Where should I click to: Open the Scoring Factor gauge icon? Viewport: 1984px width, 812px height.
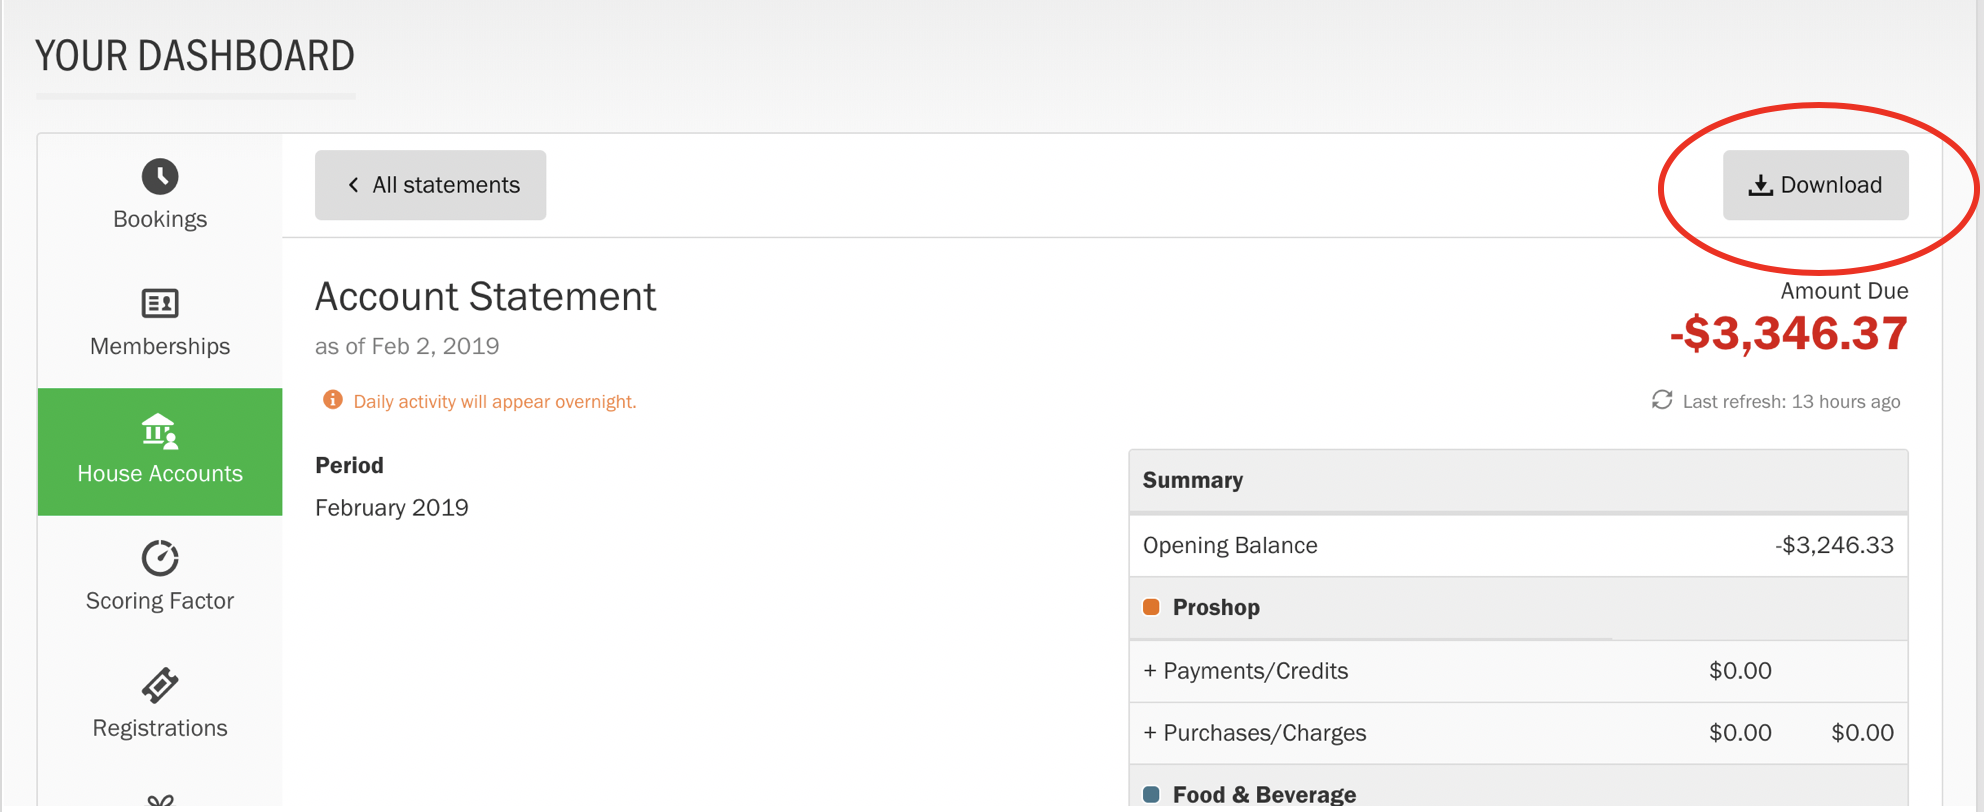pos(160,558)
